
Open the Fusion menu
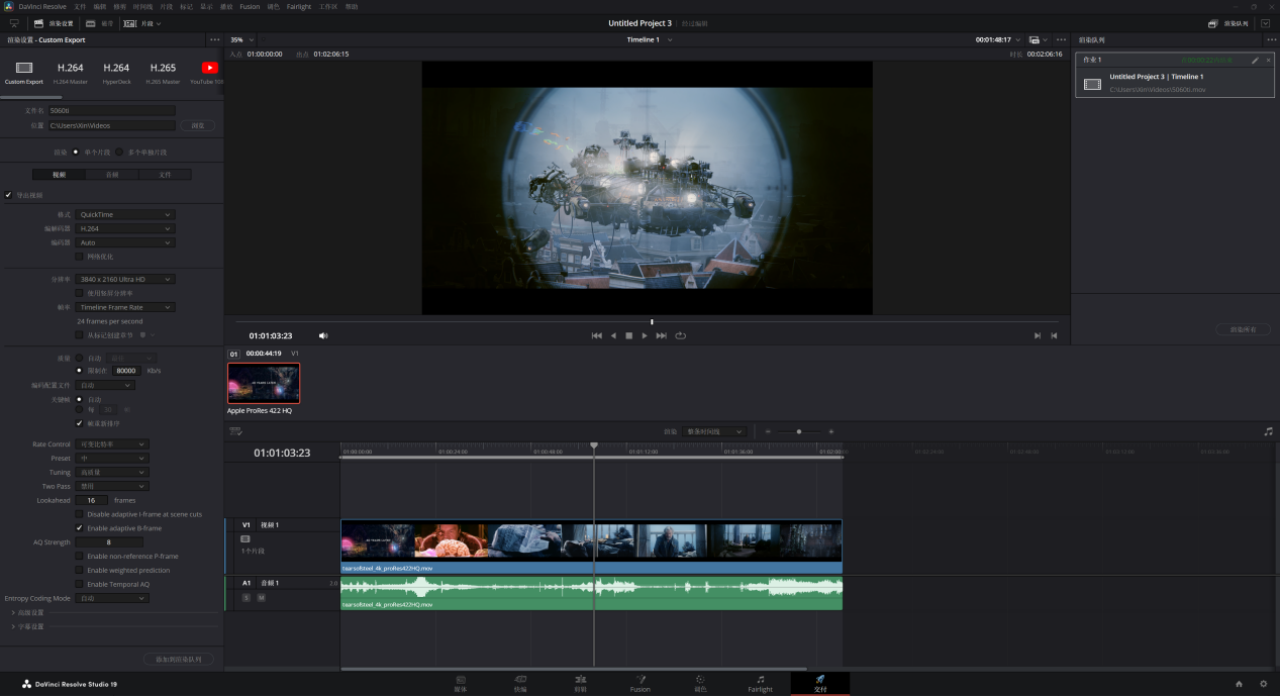click(x=250, y=6)
